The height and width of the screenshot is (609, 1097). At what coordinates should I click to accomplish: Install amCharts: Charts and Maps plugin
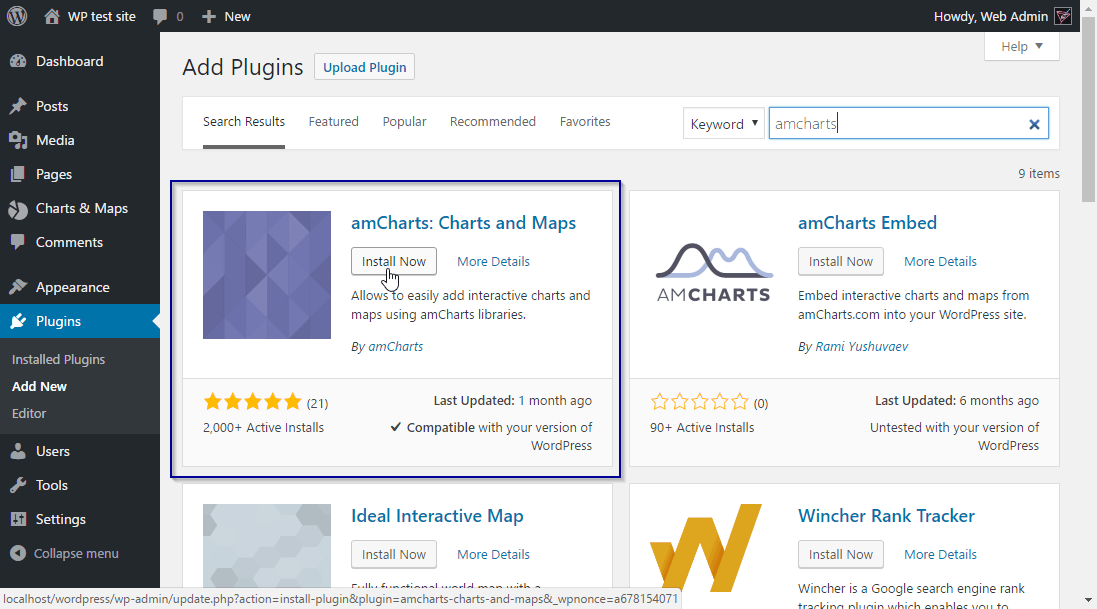coord(394,261)
